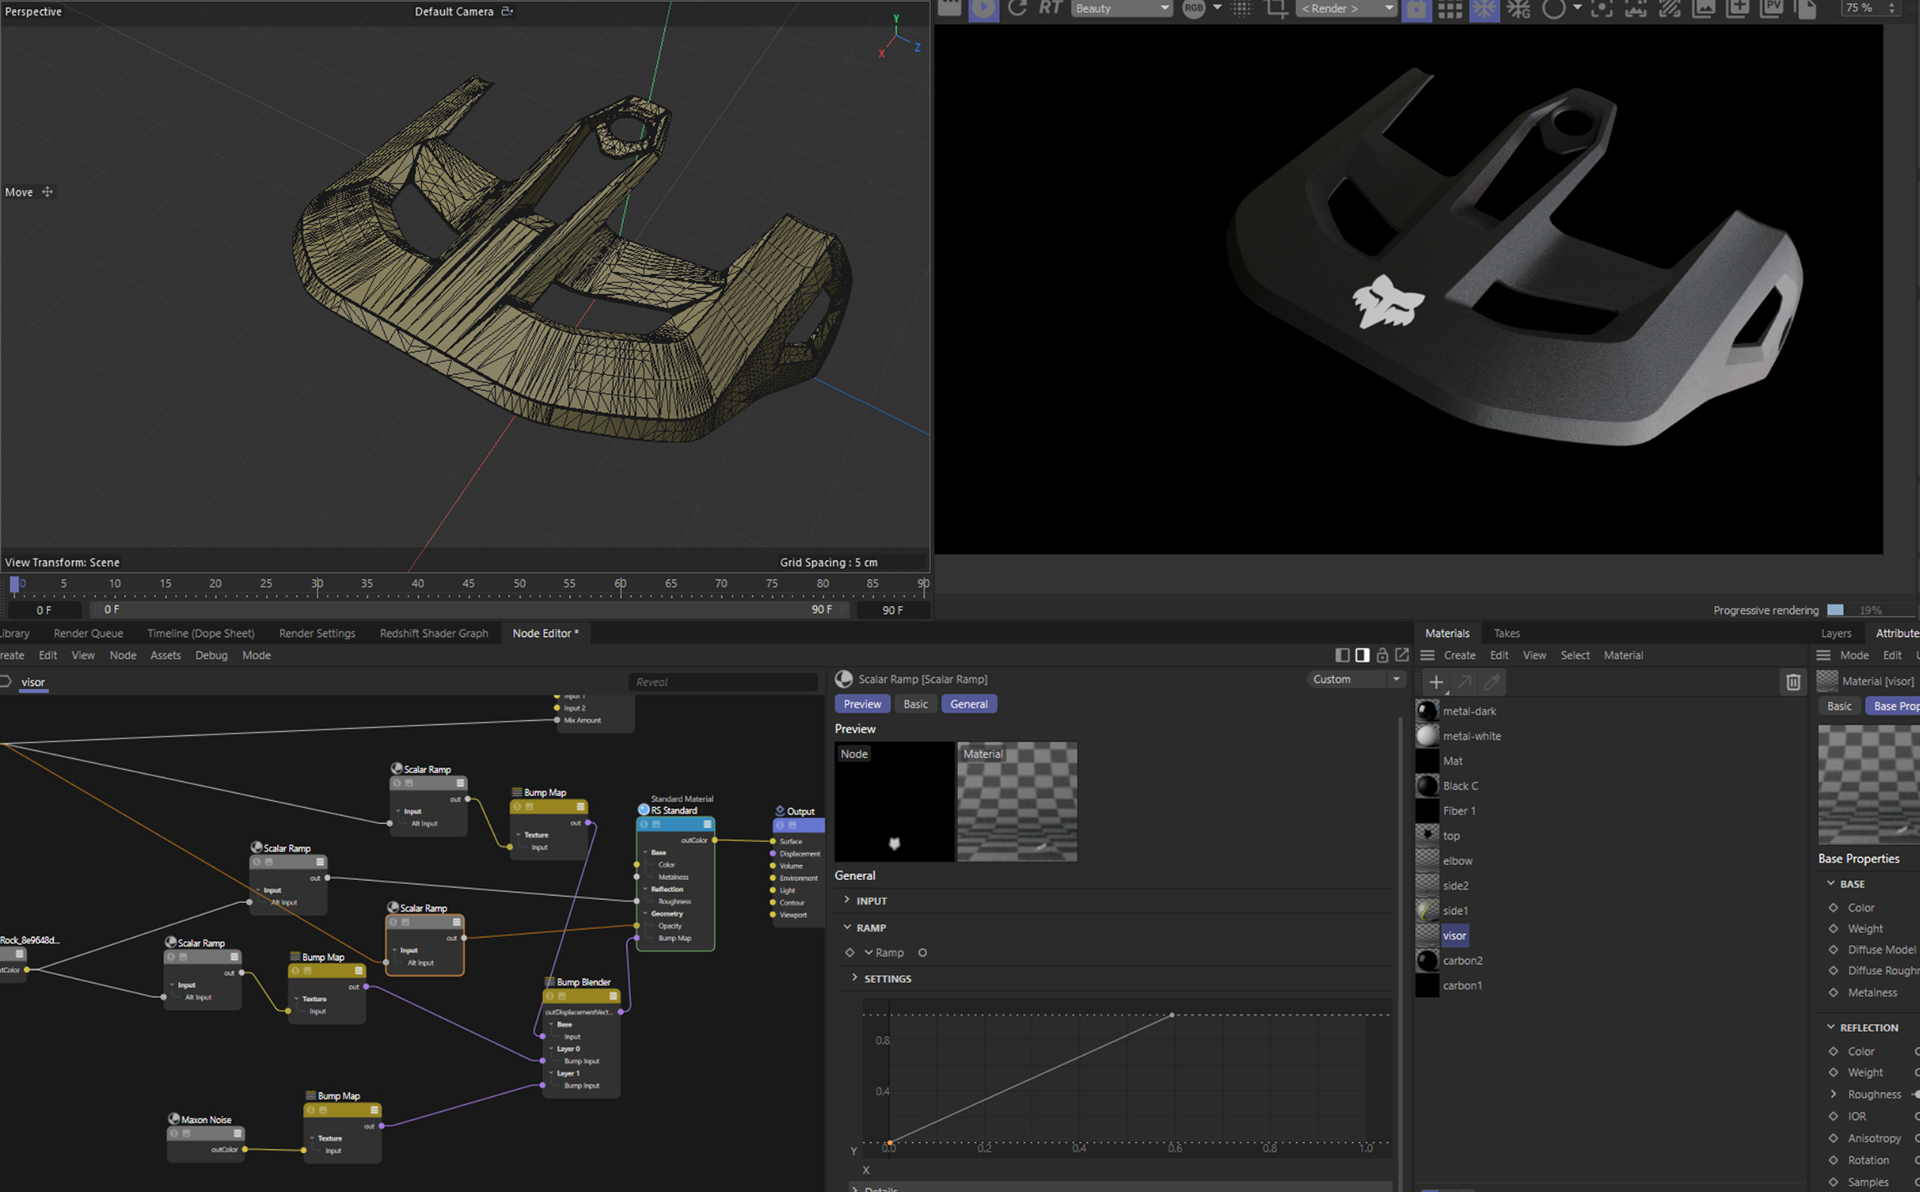Open the Beauty AOV dropdown
This screenshot has height=1192, width=1920.
1121,8
